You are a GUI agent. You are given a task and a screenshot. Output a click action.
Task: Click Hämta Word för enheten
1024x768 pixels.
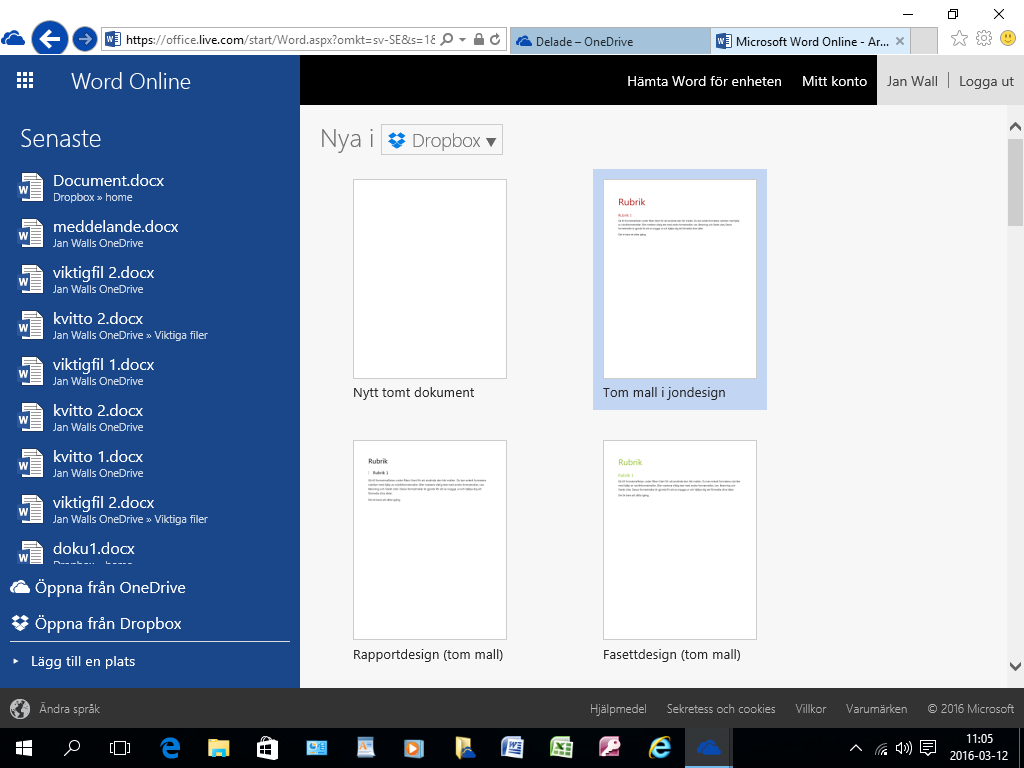click(704, 82)
